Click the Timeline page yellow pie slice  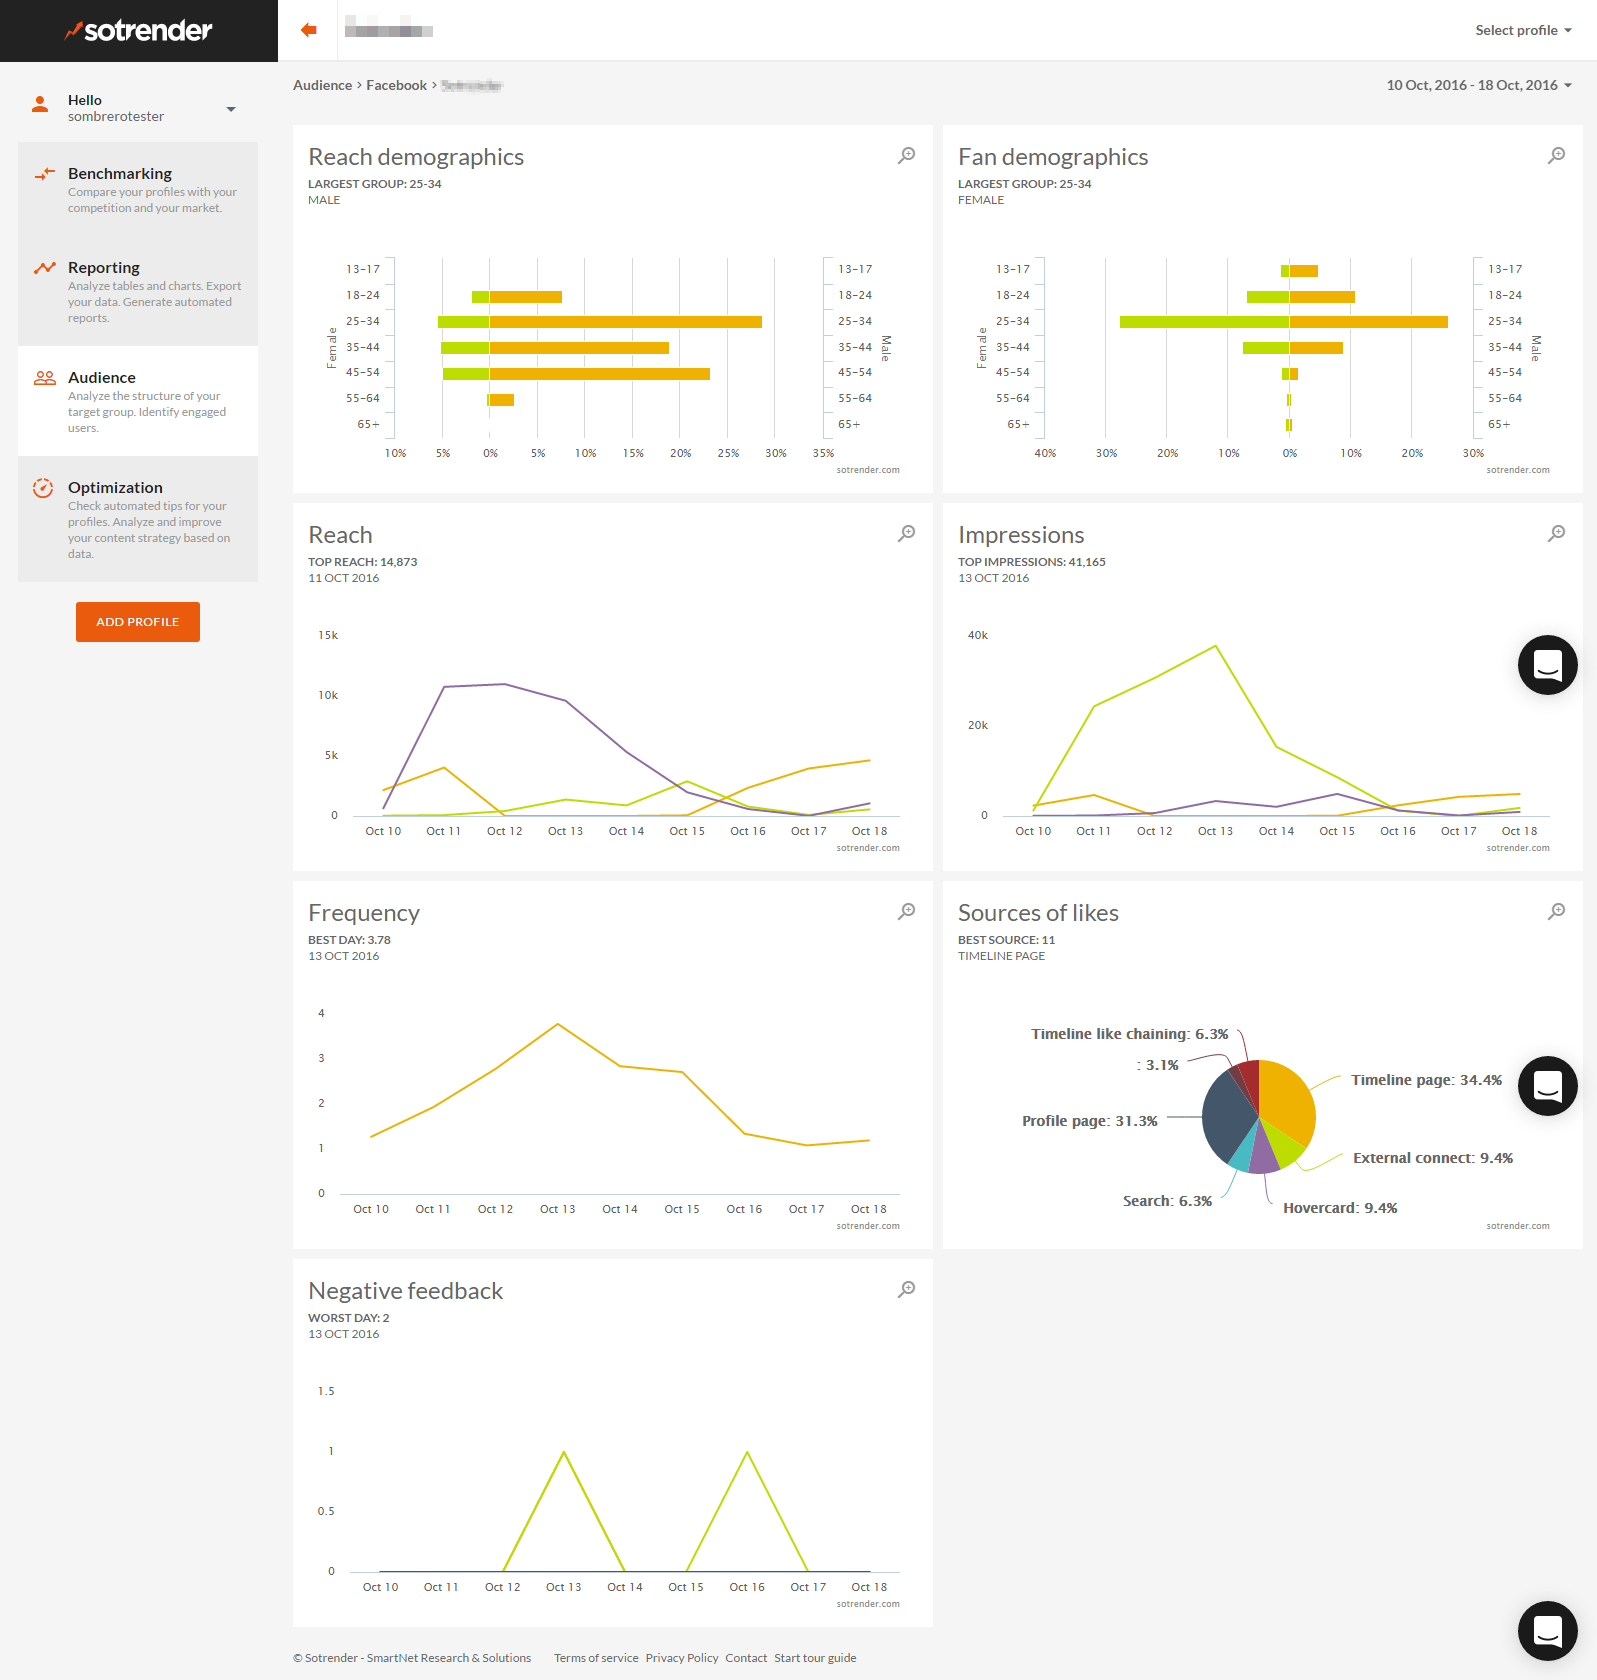[1286, 1095]
